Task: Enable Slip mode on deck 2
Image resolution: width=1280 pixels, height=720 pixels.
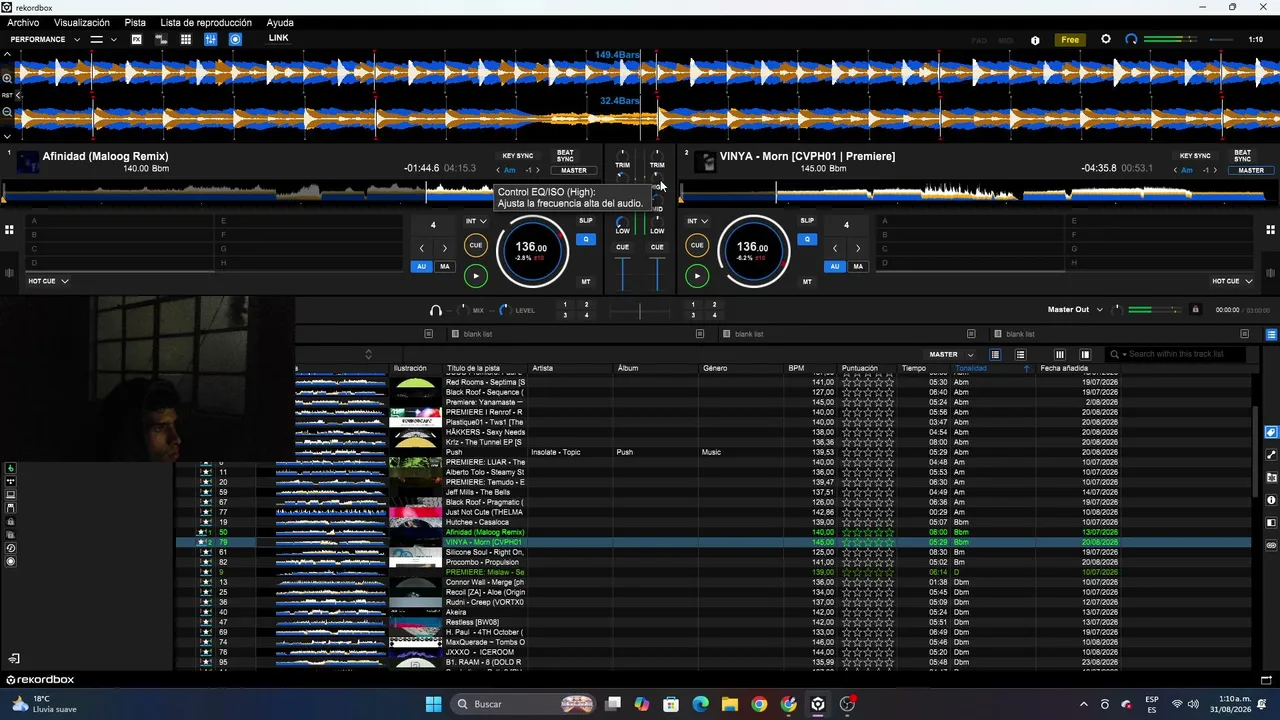Action: coord(807,221)
